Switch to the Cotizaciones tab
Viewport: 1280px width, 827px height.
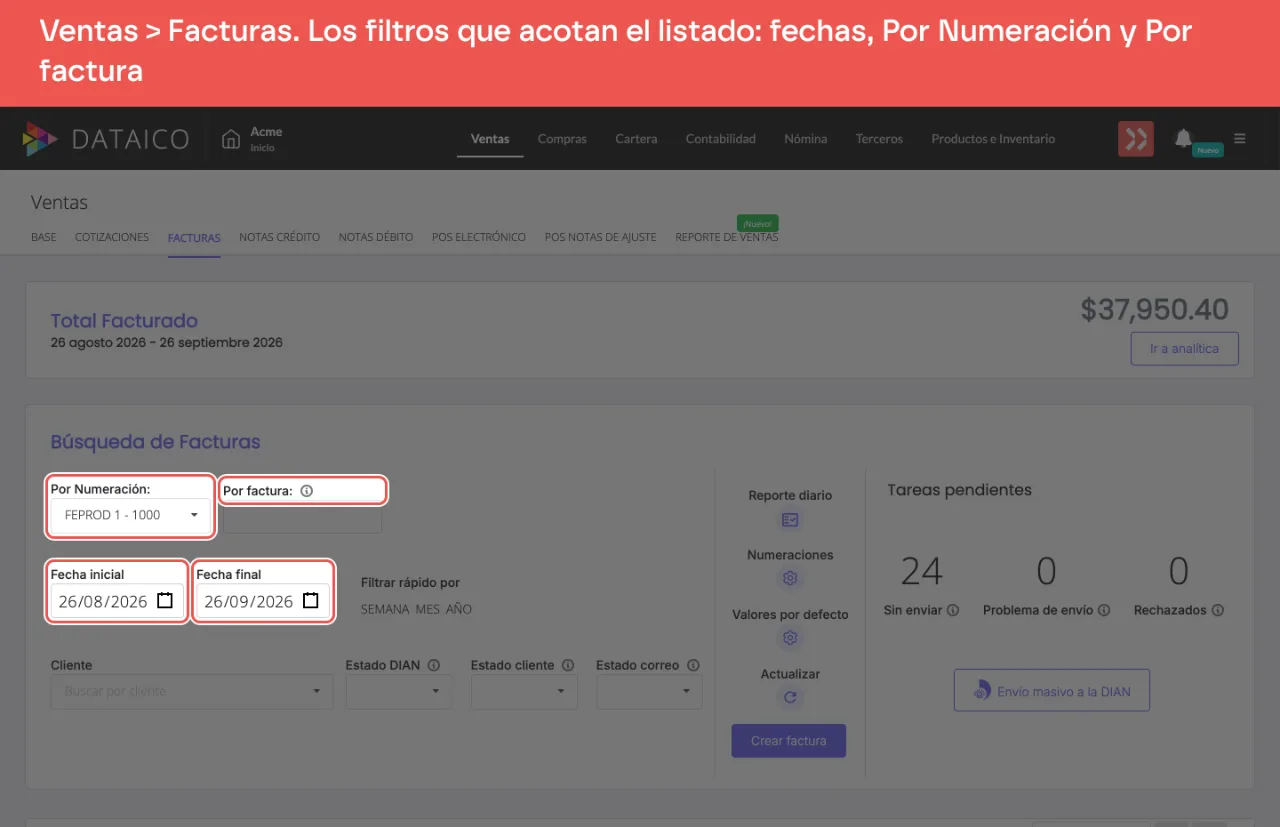point(112,238)
